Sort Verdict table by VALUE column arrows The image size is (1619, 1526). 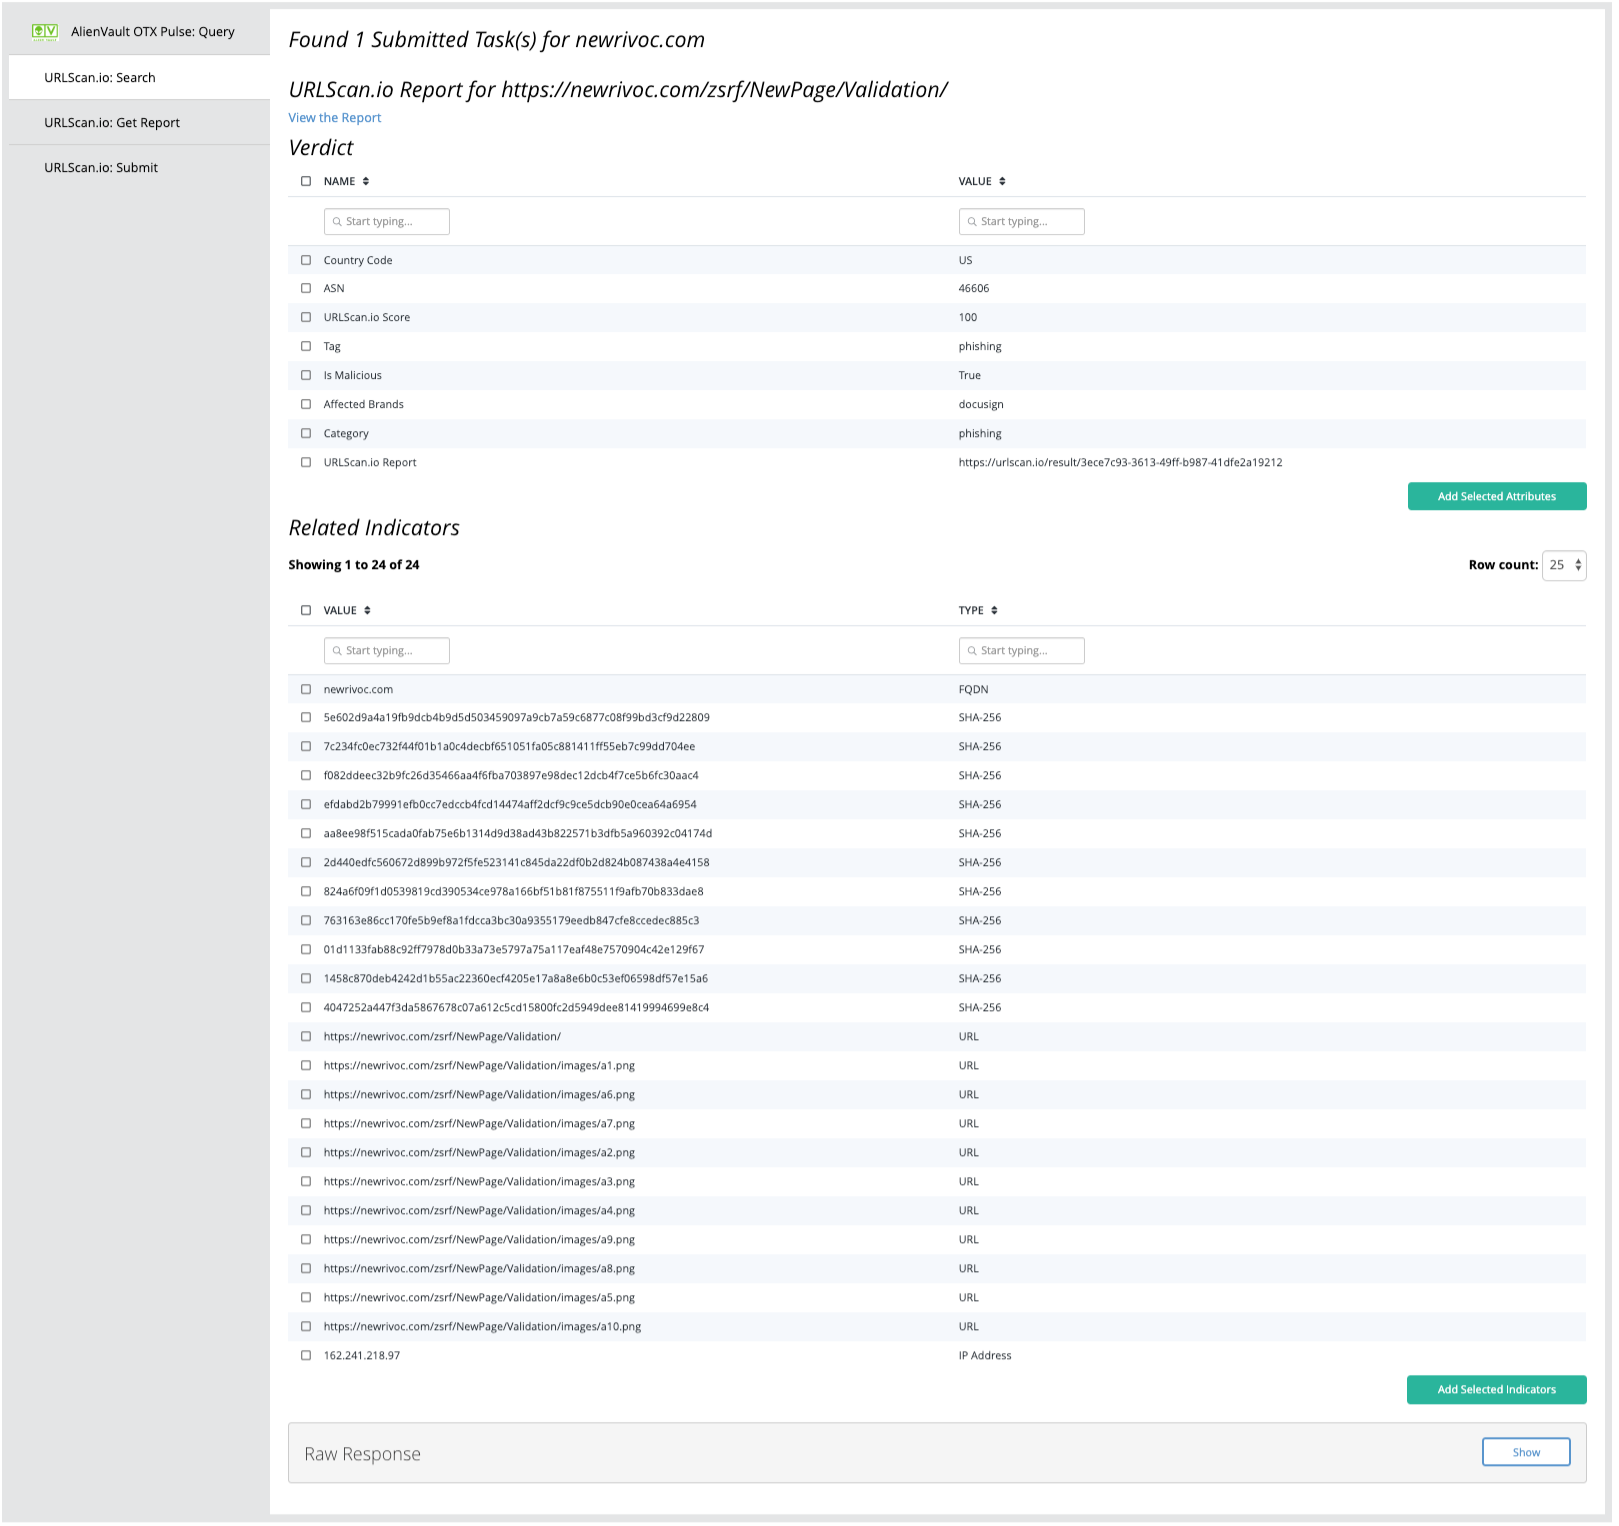click(1002, 182)
